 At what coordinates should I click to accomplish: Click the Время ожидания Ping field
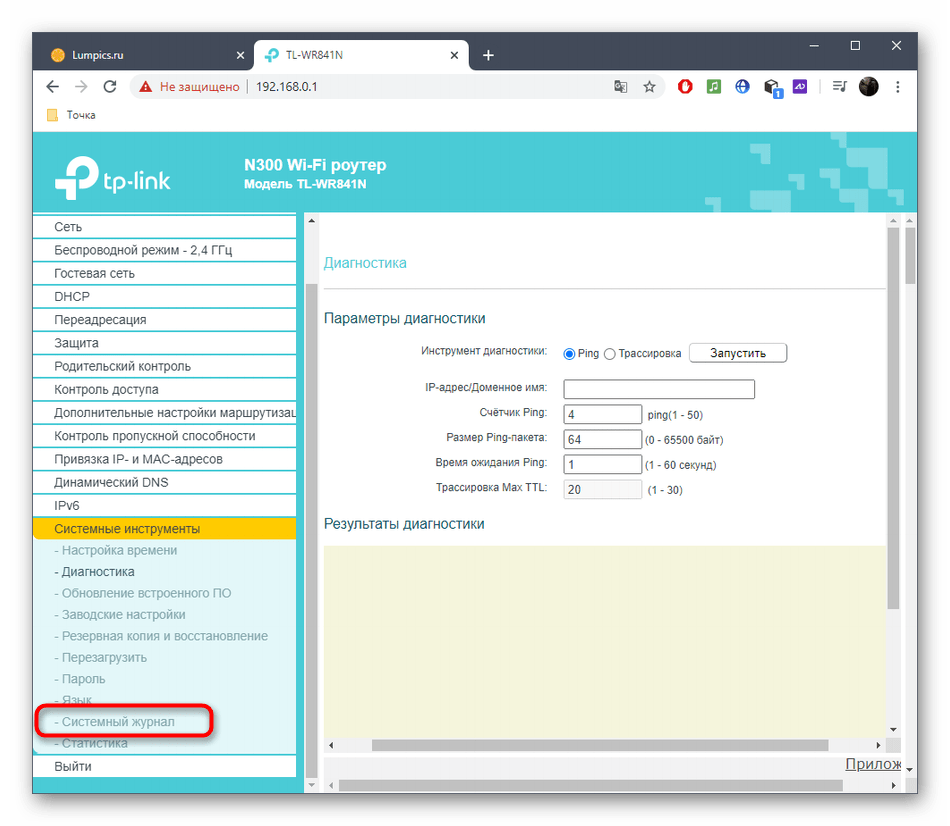(x=602, y=464)
